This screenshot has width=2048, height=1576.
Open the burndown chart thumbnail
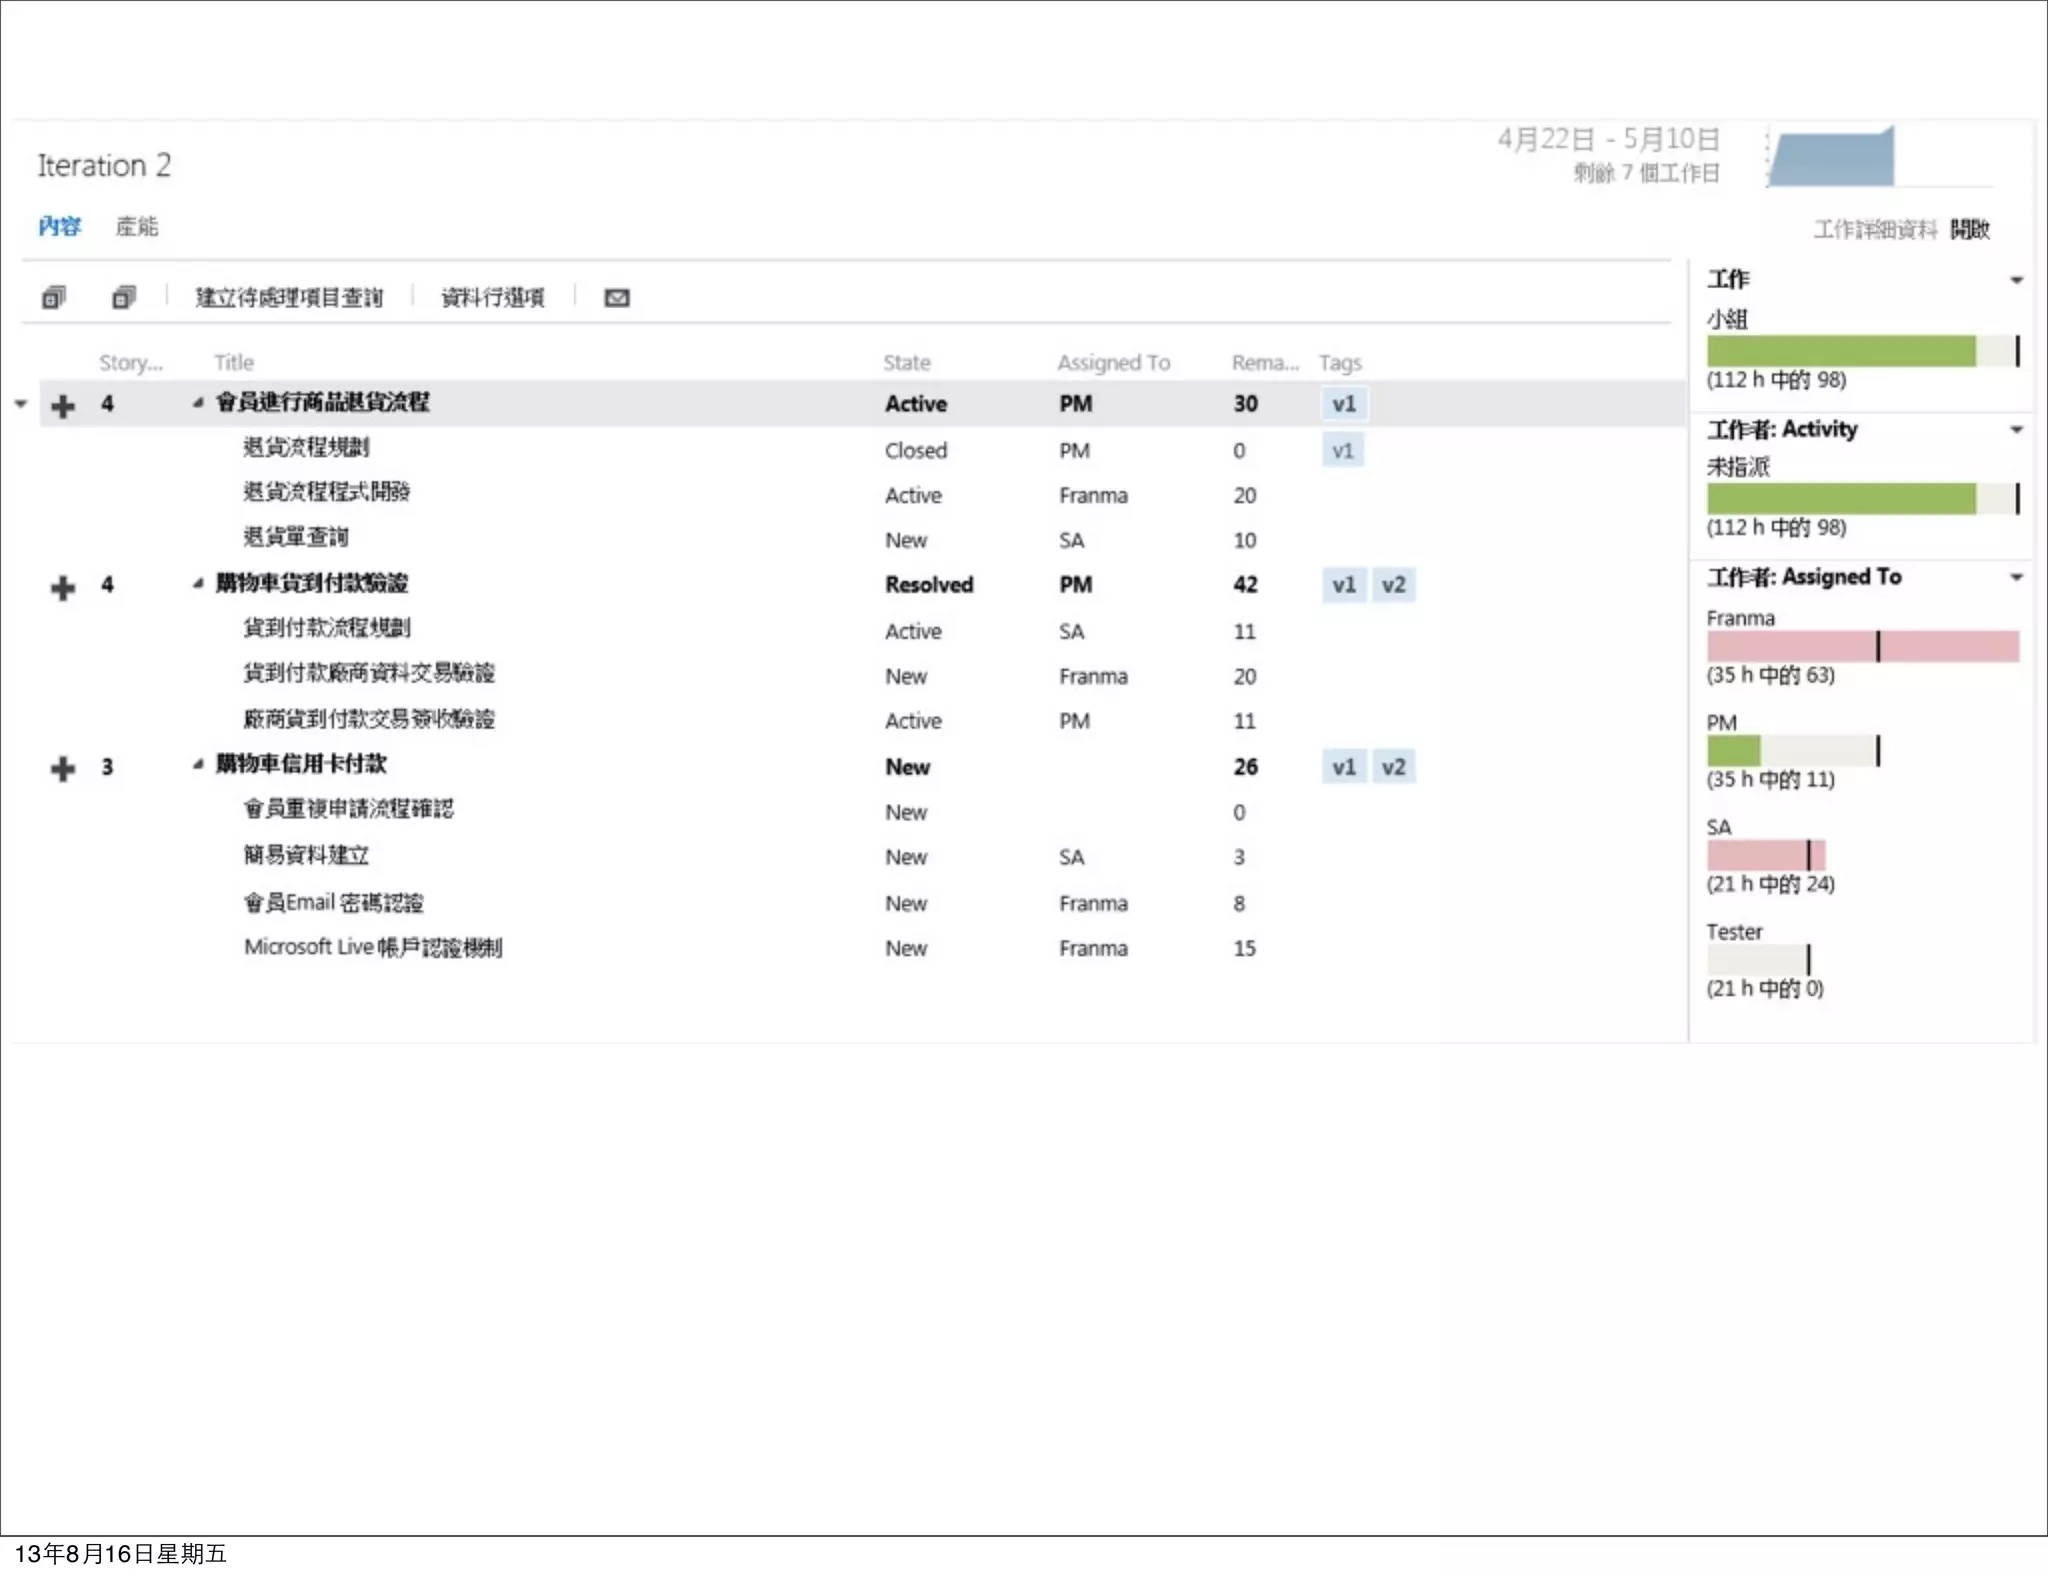coord(1832,158)
